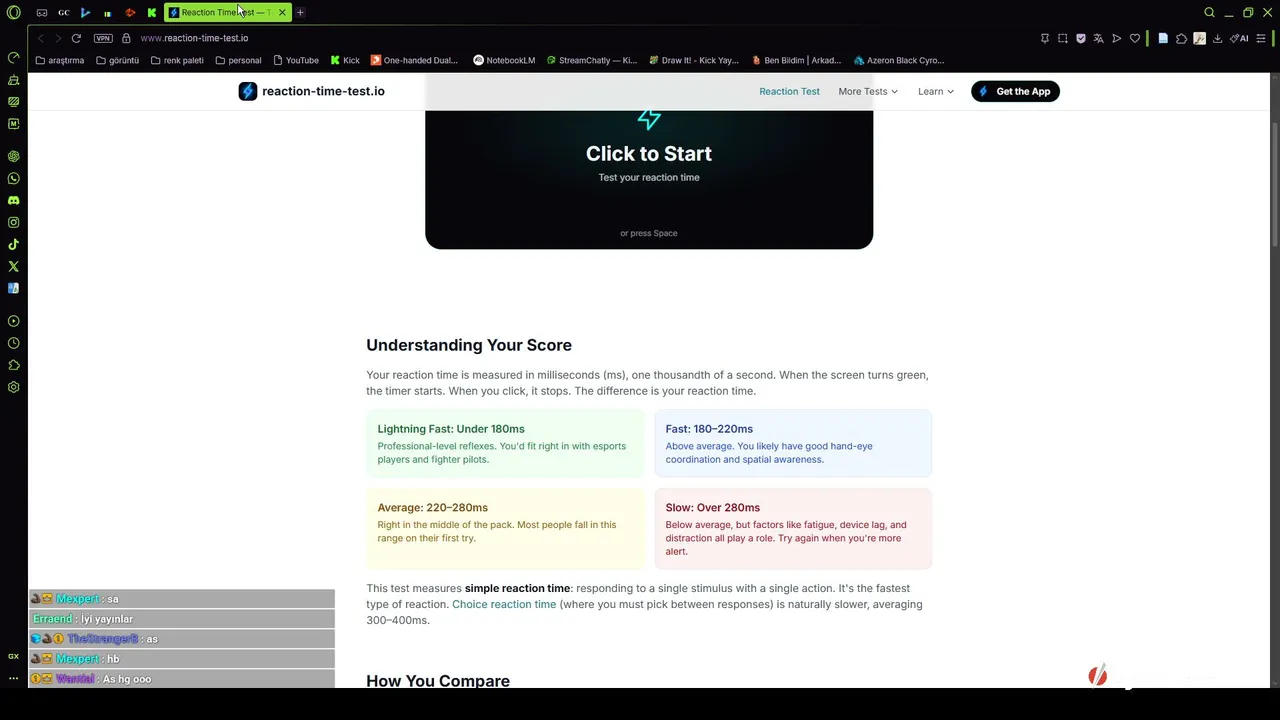1280x720 pixels.
Task: Open the StreamChatly bookmark
Action: tap(591, 60)
